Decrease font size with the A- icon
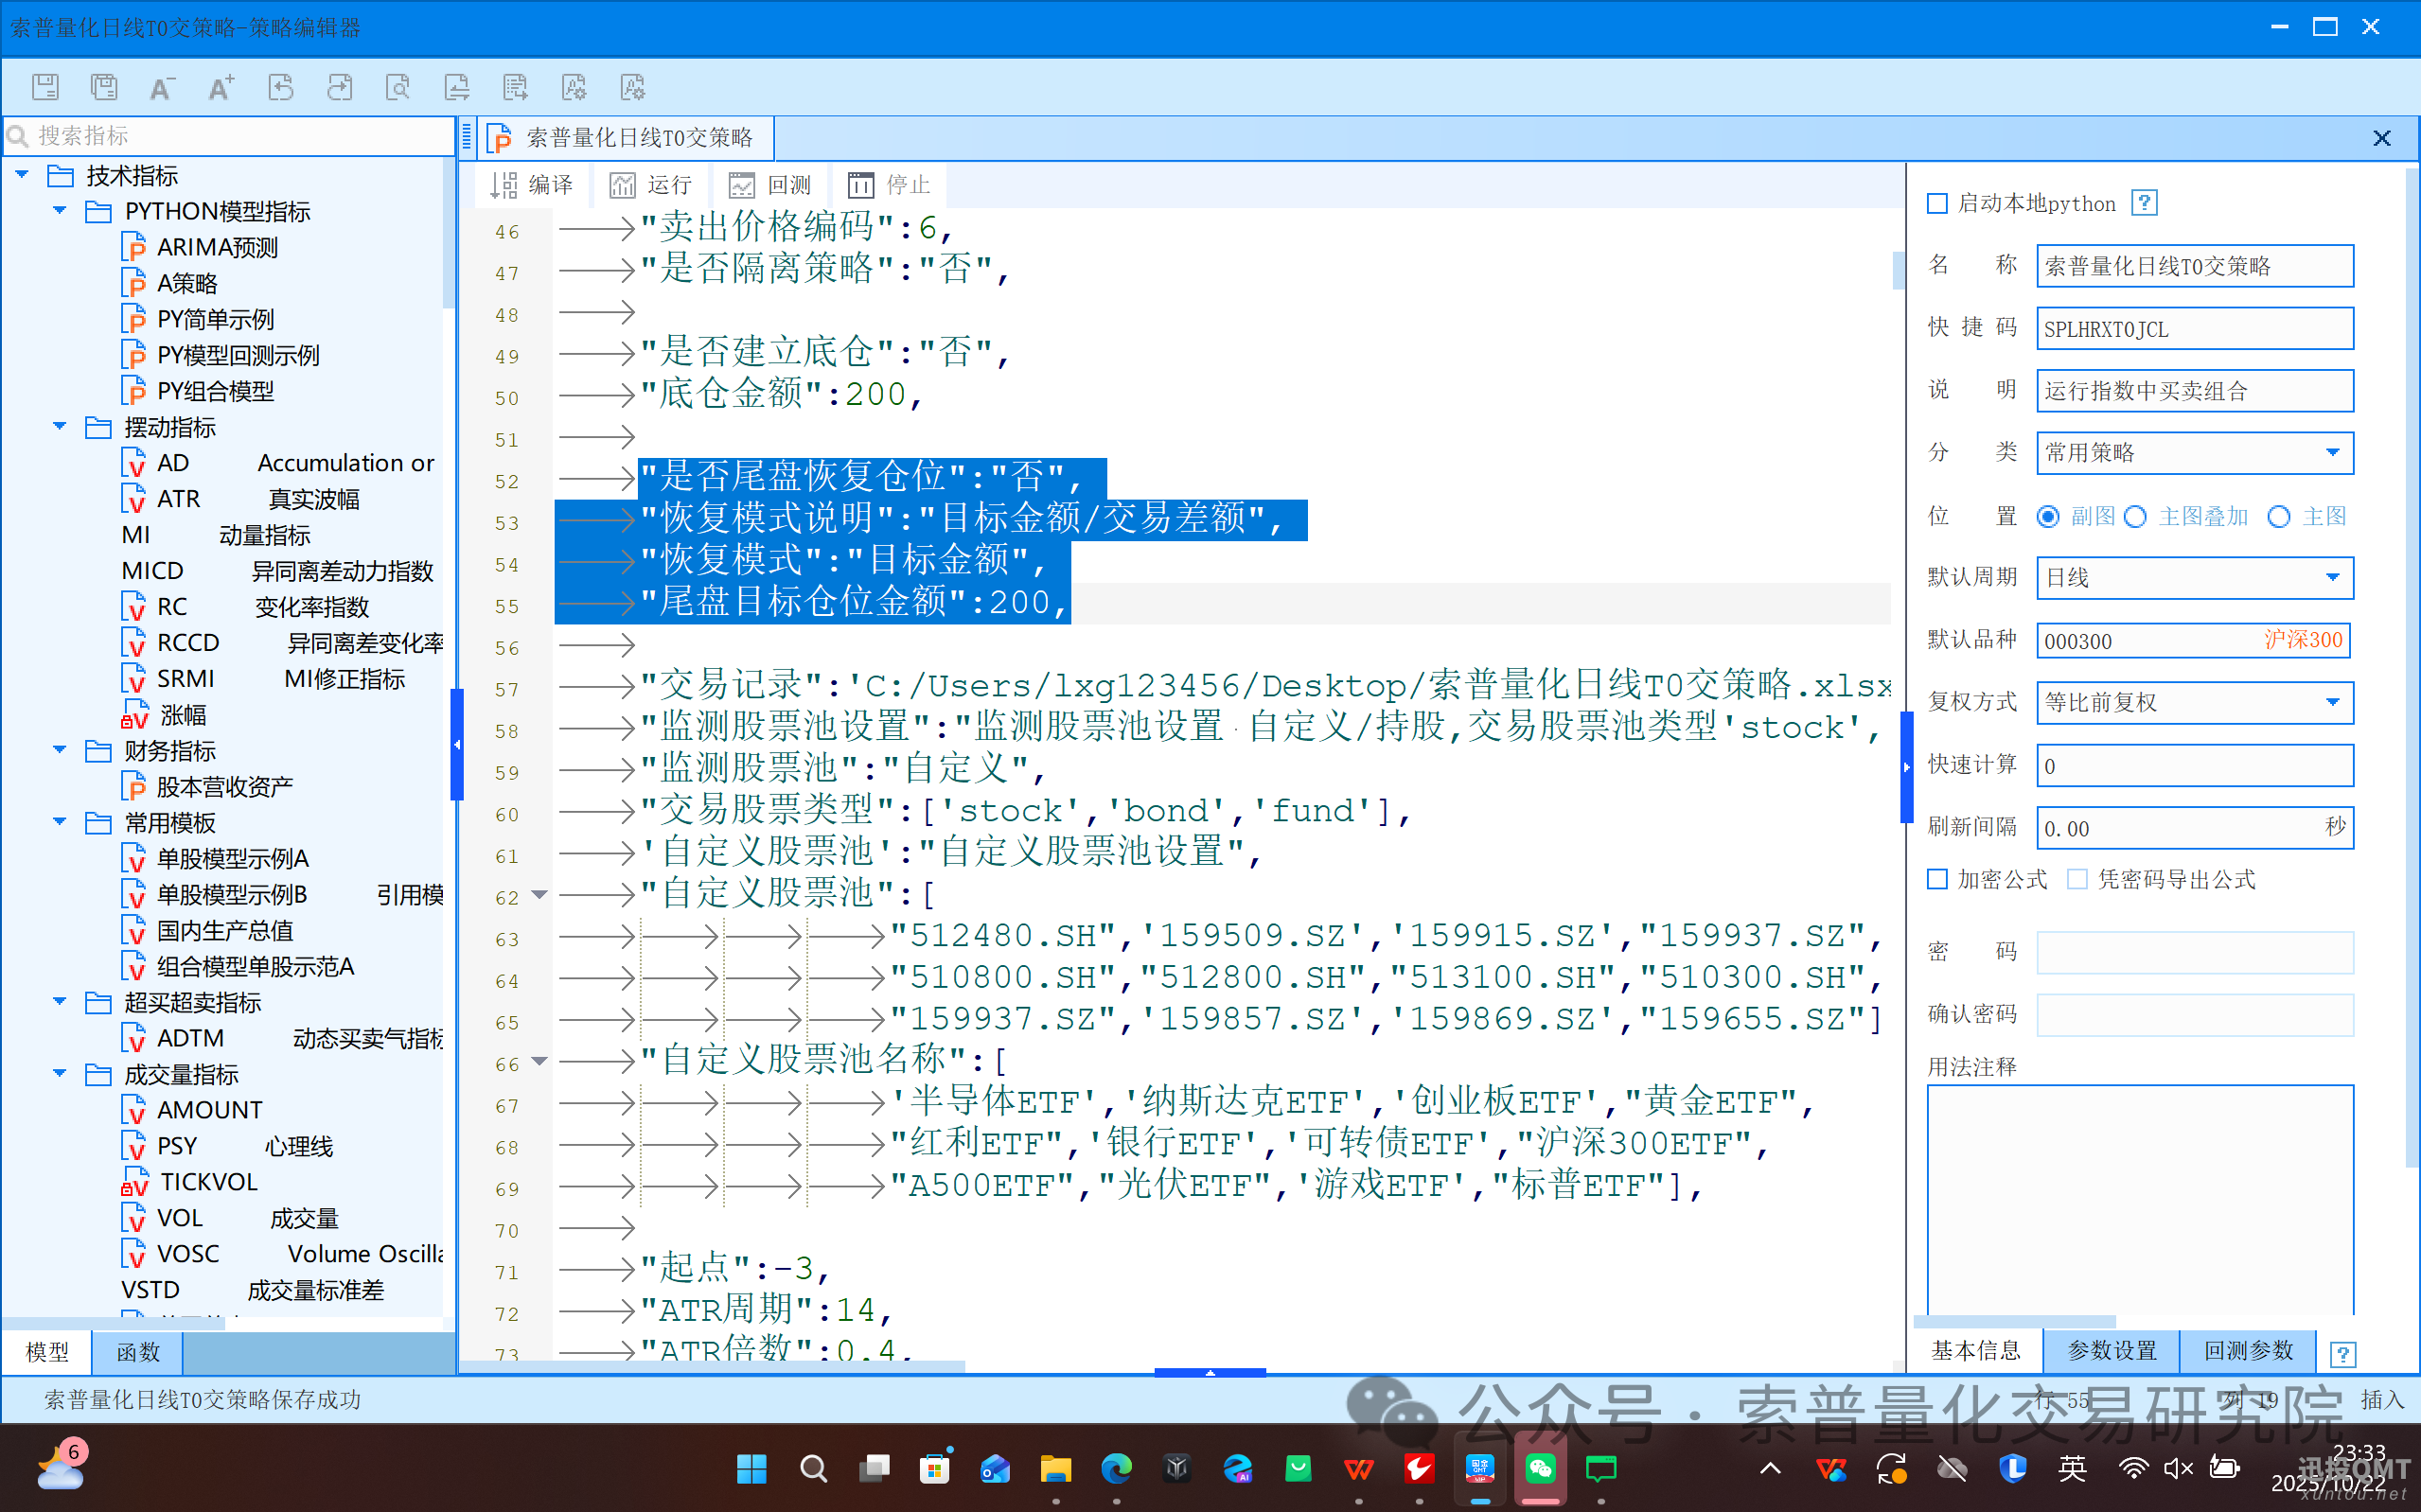 pyautogui.click(x=162, y=88)
